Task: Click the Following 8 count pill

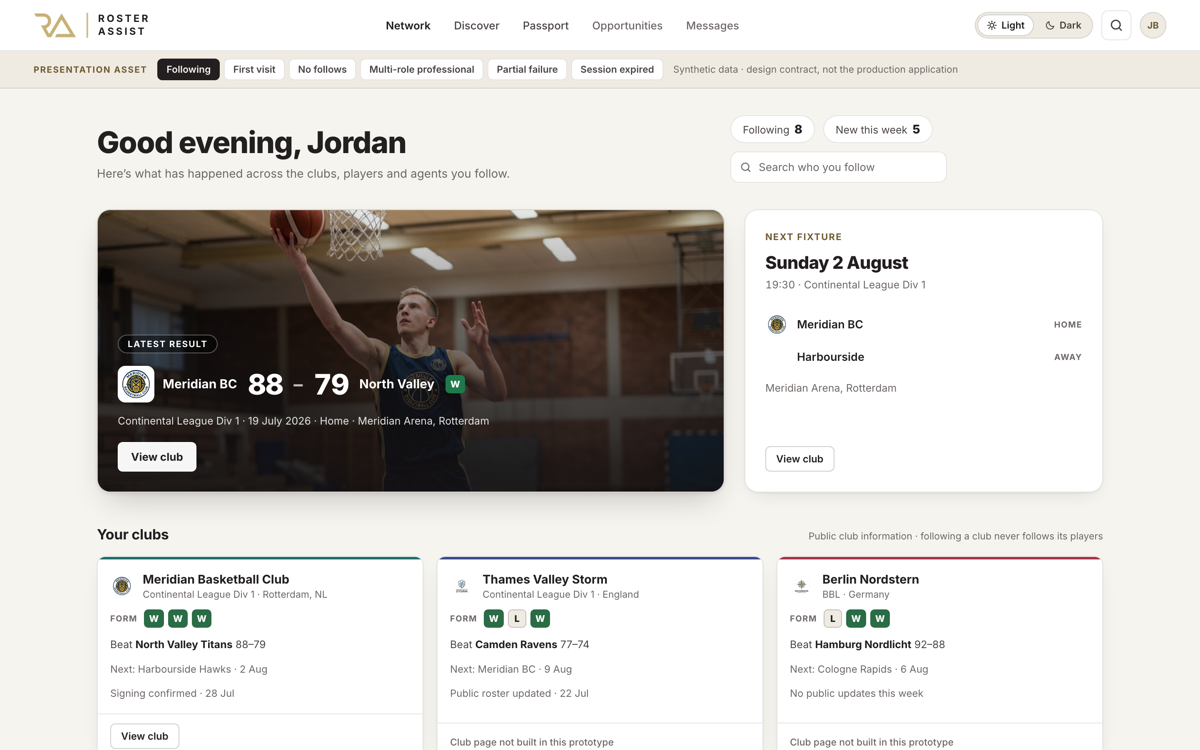Action: (772, 129)
